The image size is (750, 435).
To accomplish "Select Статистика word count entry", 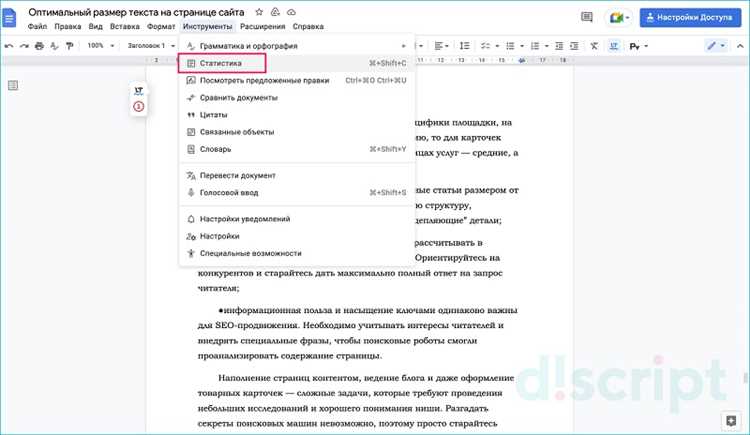I will click(297, 63).
